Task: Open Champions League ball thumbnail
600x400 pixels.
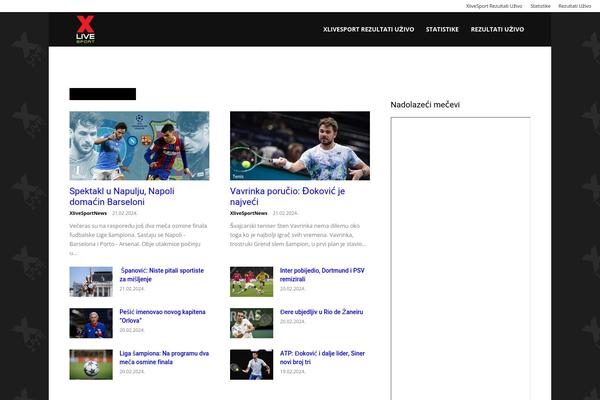Action: pyautogui.click(x=91, y=364)
